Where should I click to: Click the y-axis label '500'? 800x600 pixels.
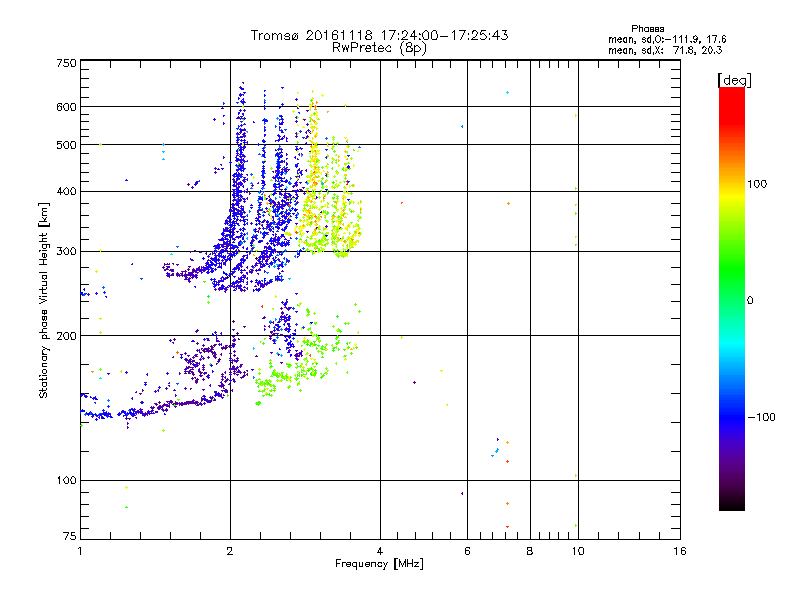pos(66,145)
